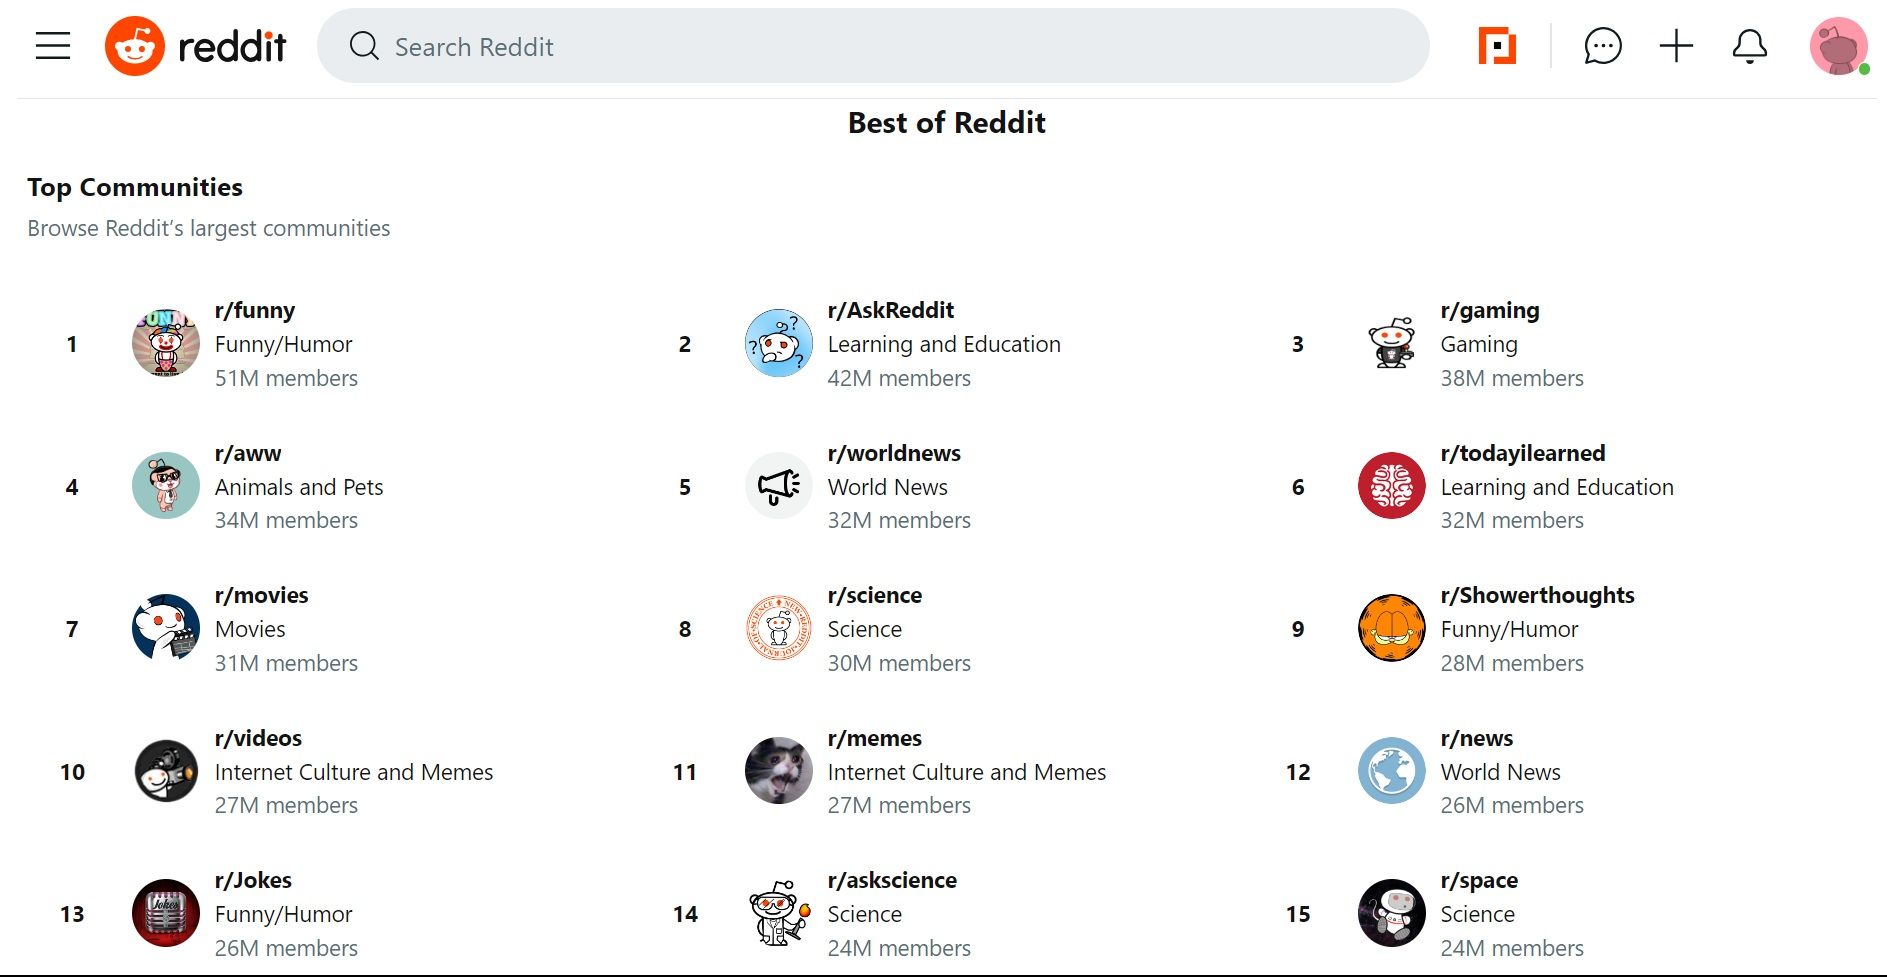Click the r/news globe icon

tap(1391, 771)
